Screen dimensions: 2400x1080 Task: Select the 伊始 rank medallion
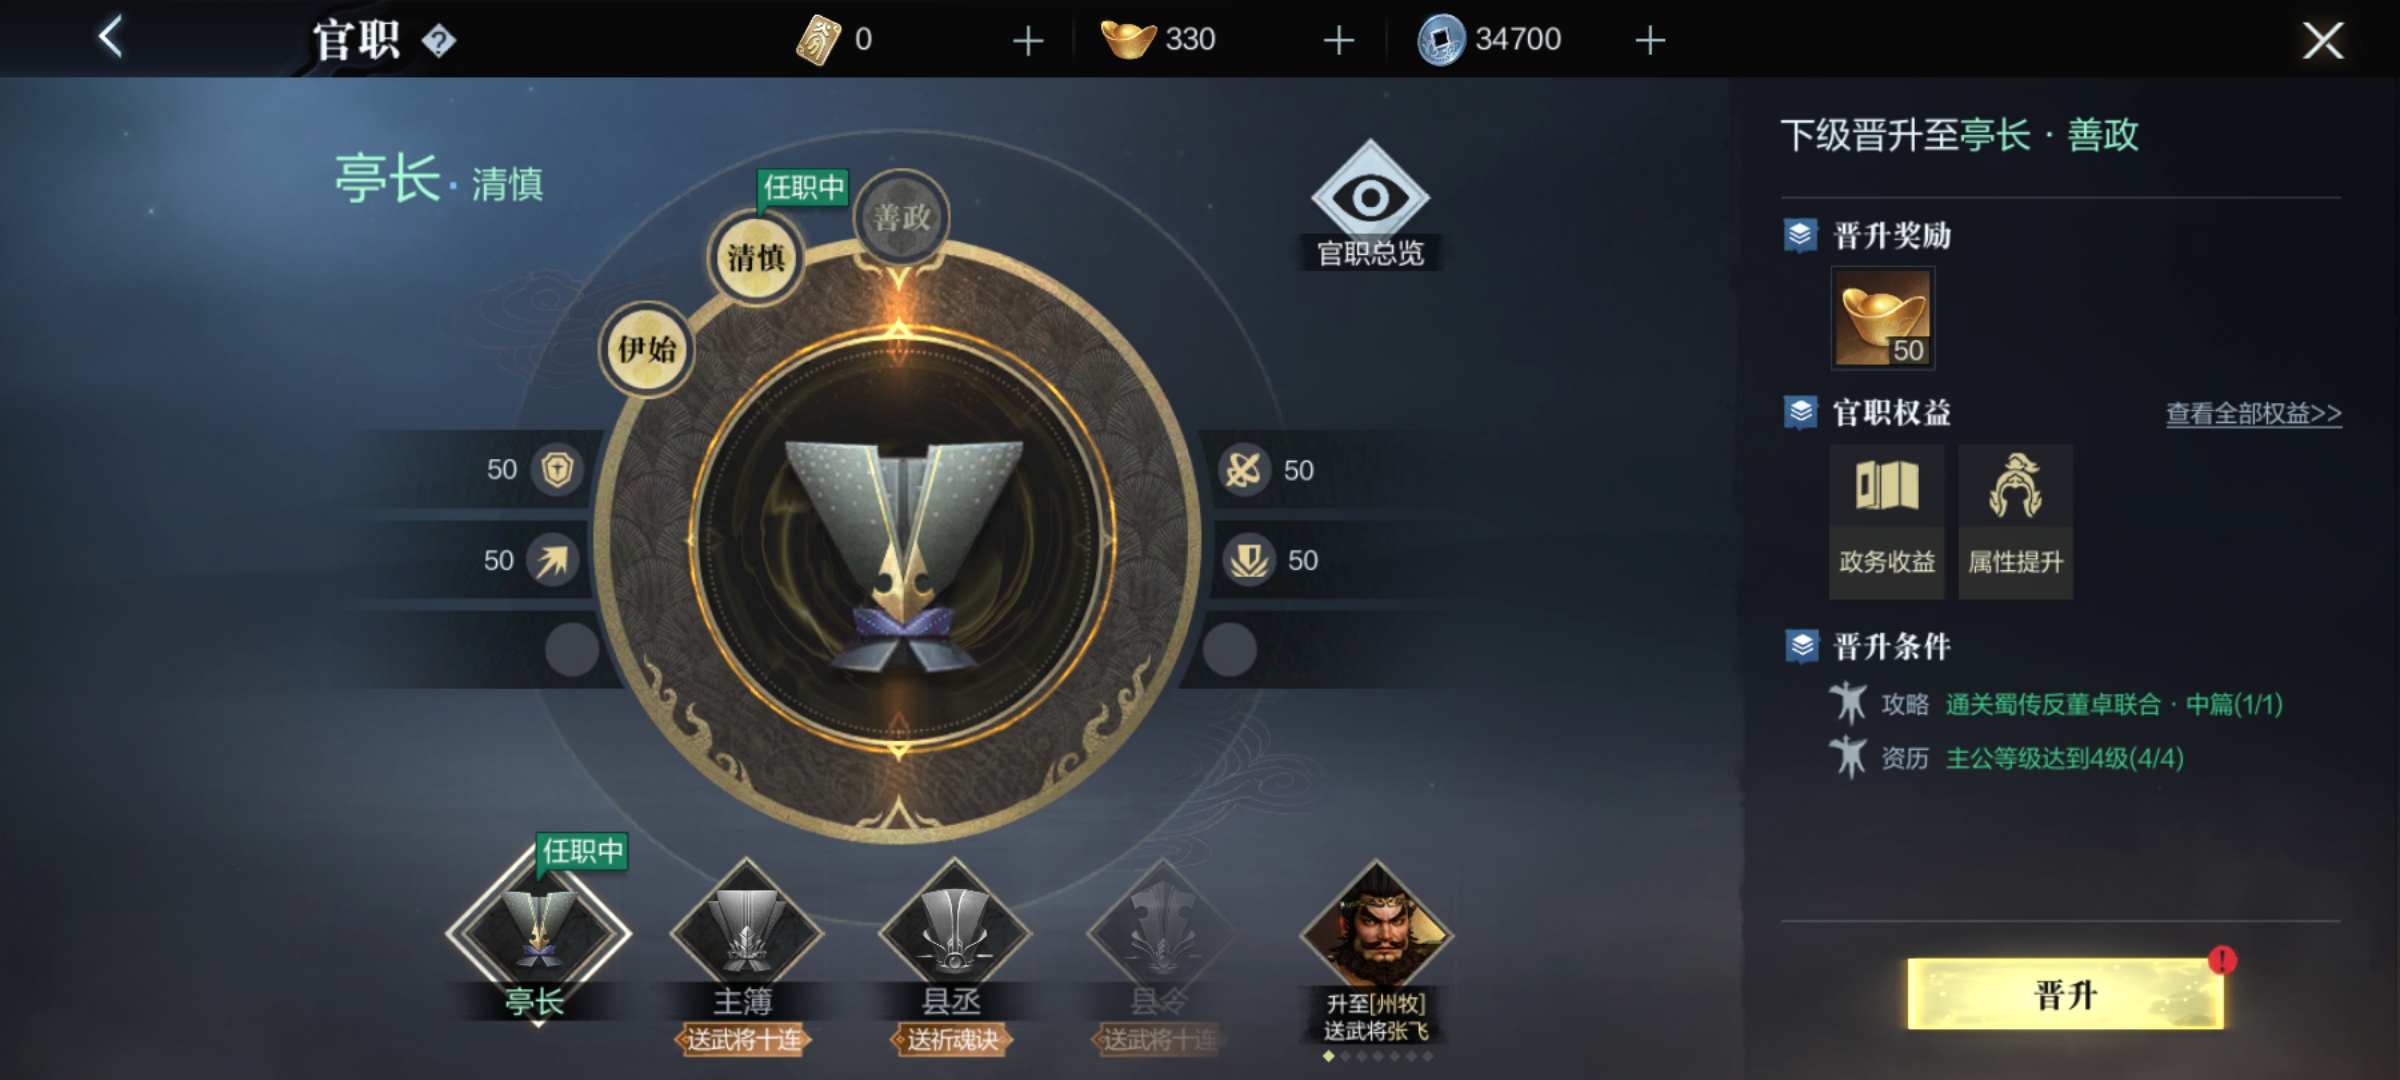click(x=647, y=350)
